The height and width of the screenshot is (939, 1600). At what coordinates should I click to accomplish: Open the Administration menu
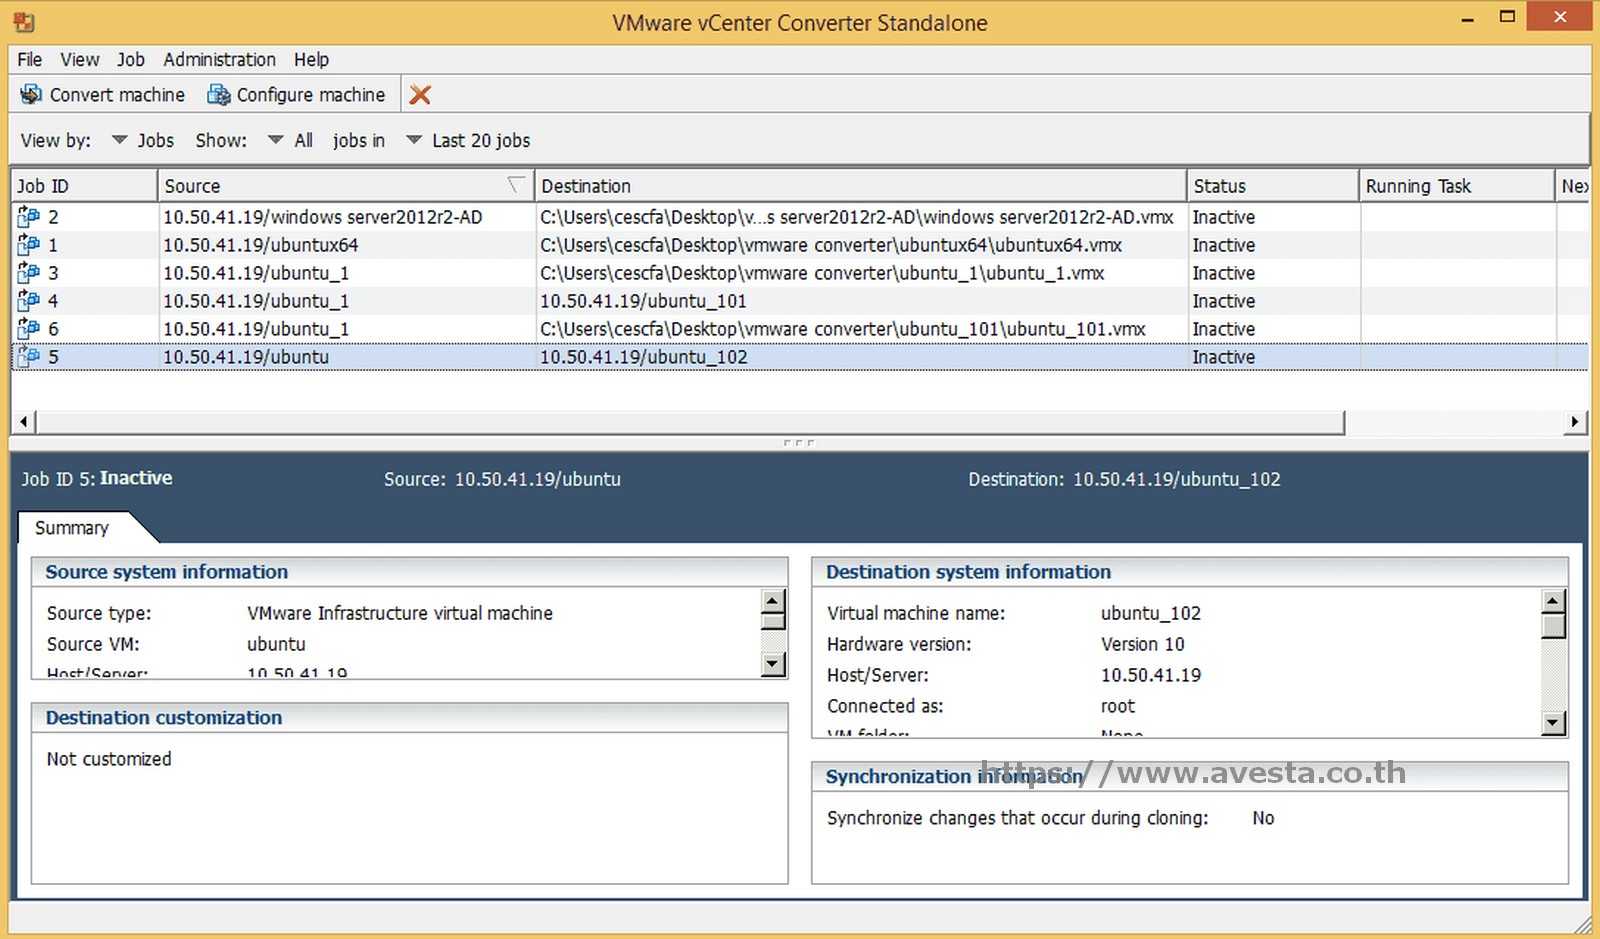click(219, 59)
